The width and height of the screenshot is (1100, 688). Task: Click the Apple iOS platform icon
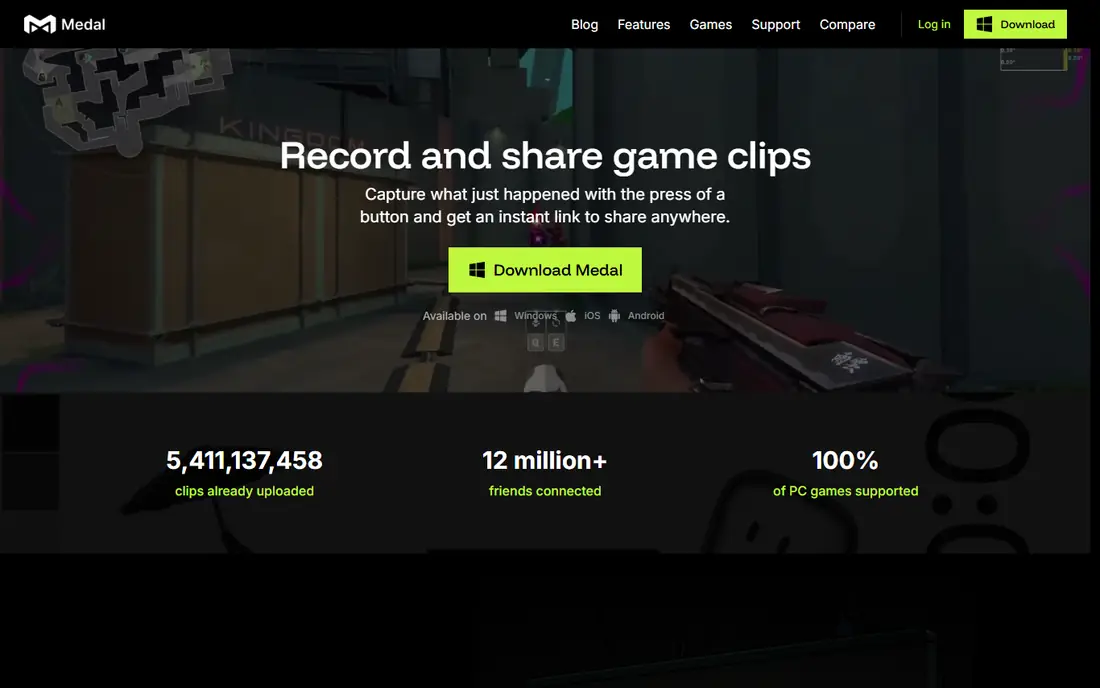571,316
